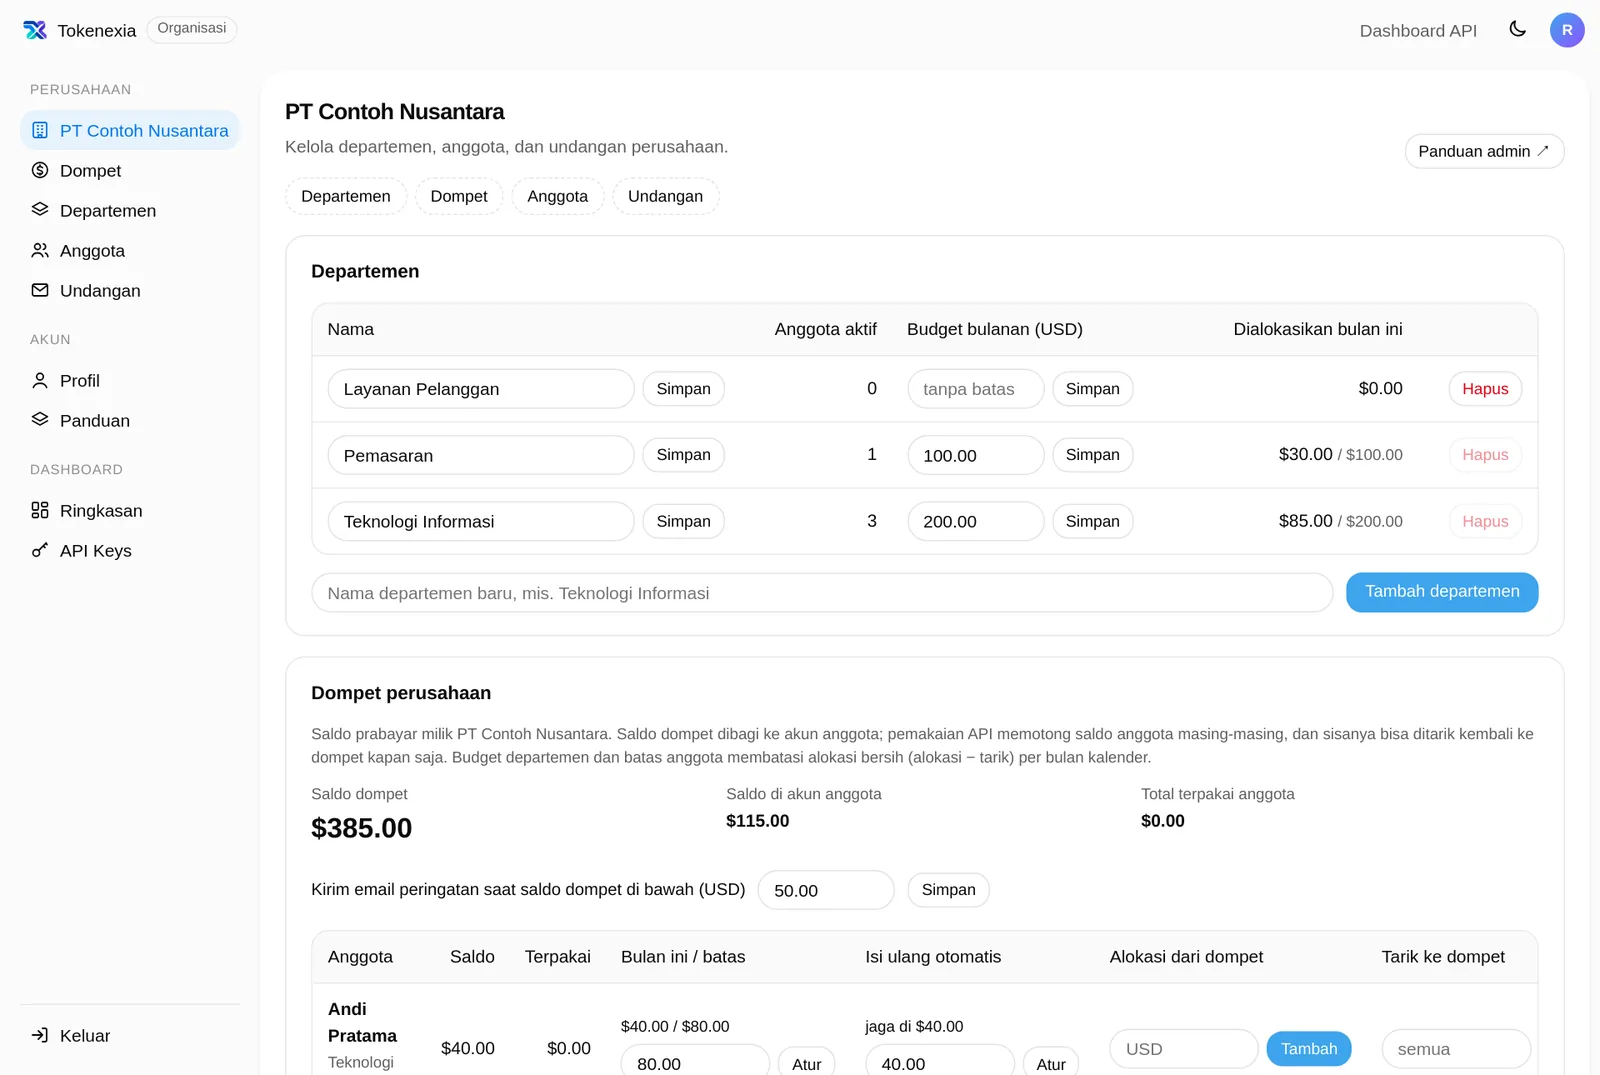The image size is (1600, 1075).
Task: Jump to the Departemen section chip
Action: click(346, 196)
